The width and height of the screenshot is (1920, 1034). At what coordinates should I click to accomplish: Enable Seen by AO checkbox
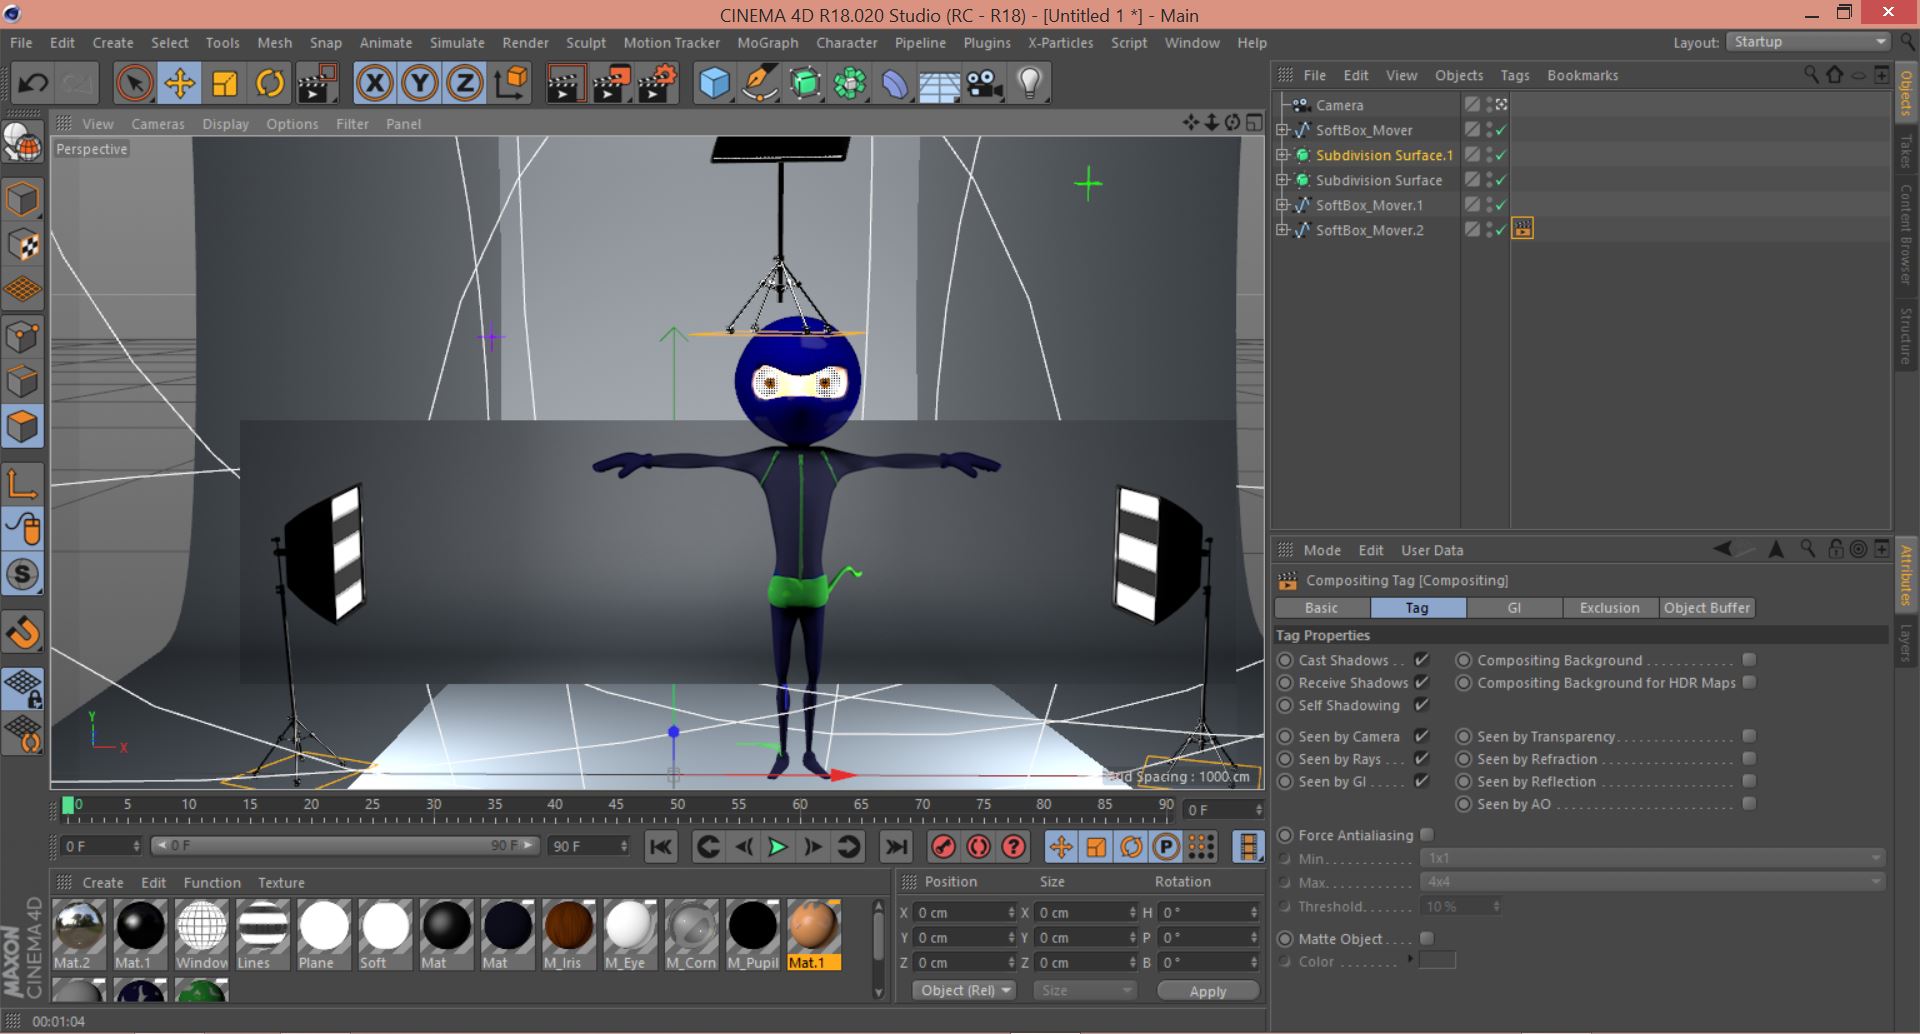1749,804
